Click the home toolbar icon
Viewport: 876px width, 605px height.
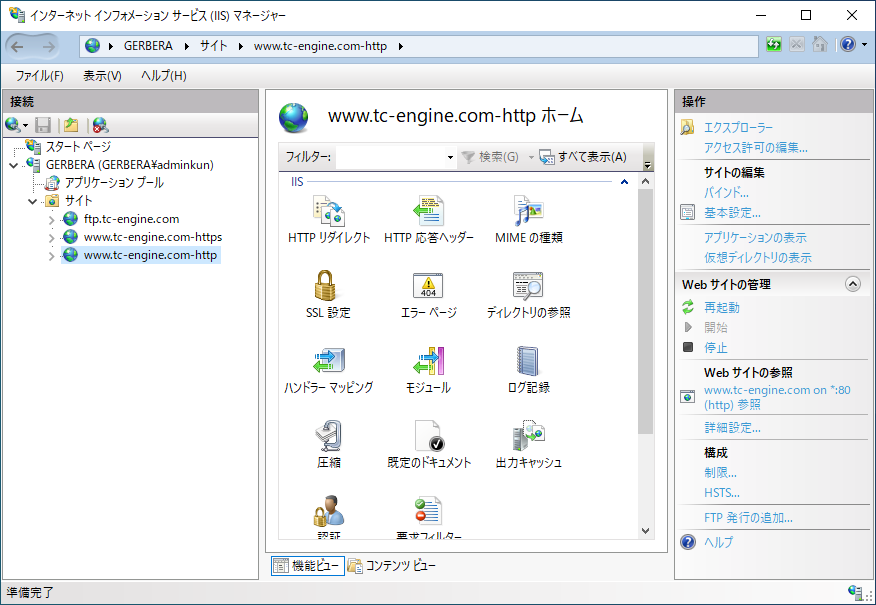point(820,45)
